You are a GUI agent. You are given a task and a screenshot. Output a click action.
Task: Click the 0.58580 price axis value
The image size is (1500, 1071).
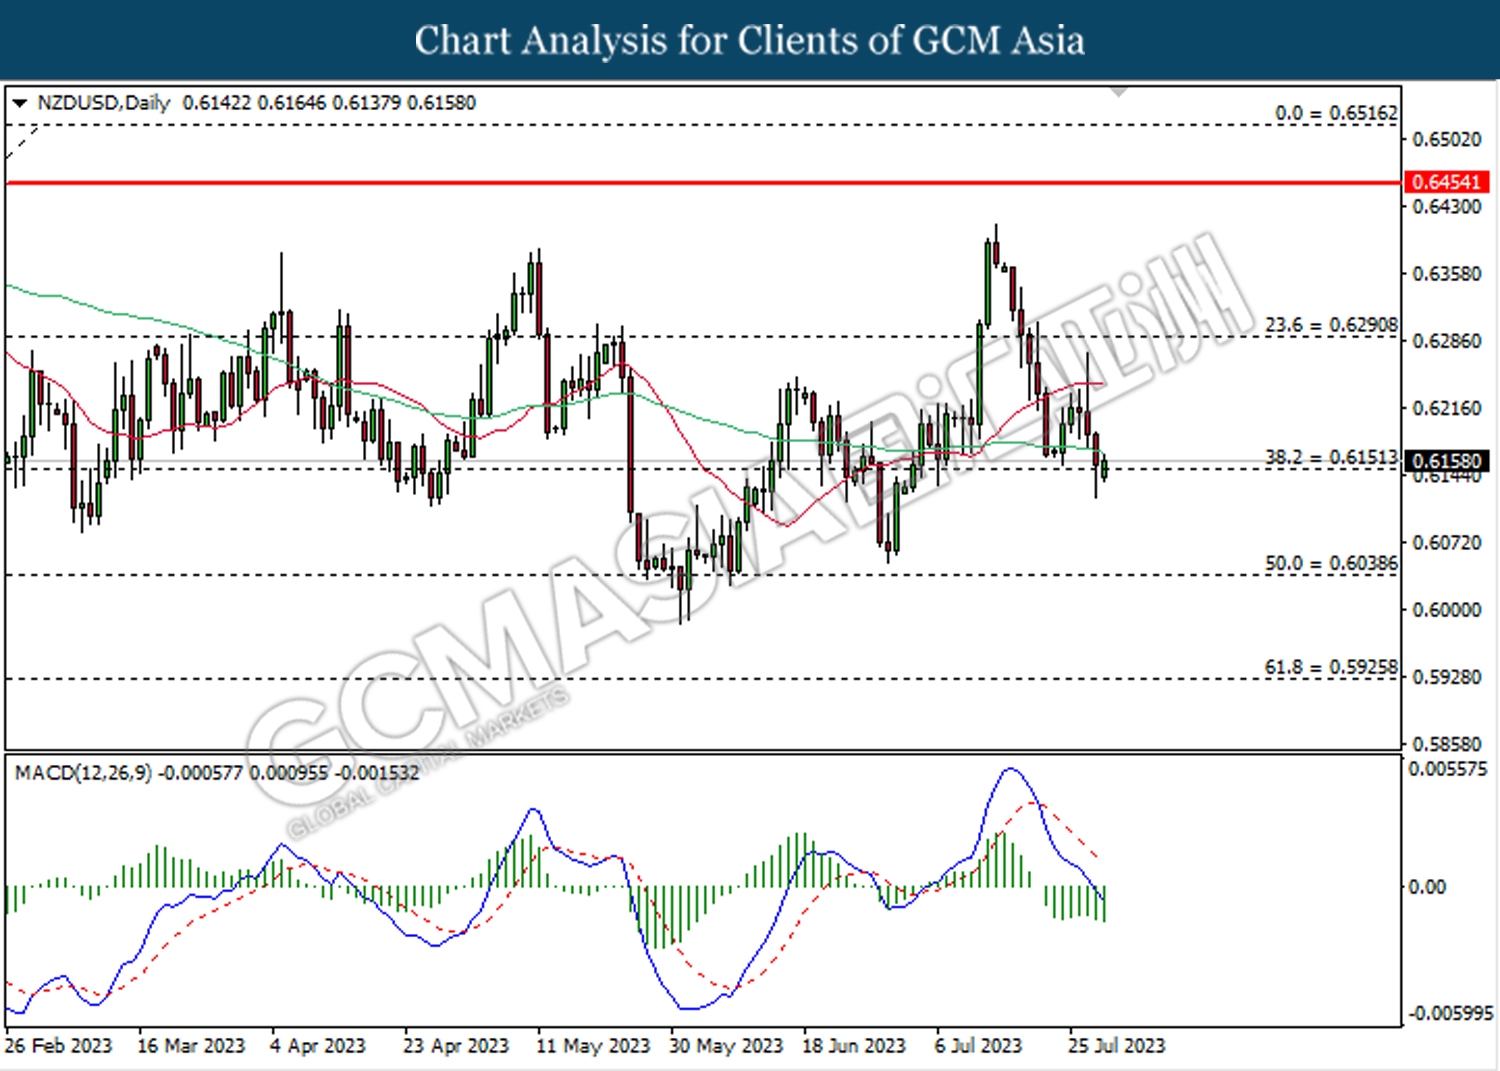click(1446, 744)
